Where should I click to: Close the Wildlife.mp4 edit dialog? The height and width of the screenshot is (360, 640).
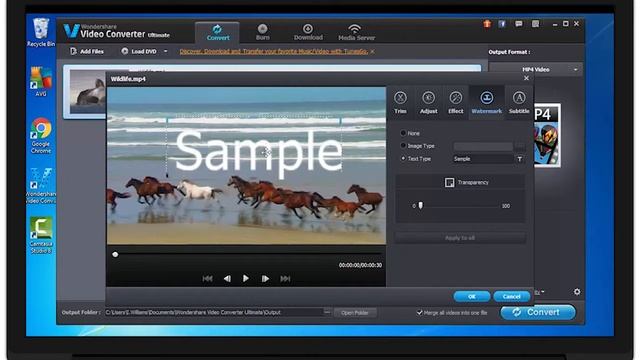tap(526, 78)
